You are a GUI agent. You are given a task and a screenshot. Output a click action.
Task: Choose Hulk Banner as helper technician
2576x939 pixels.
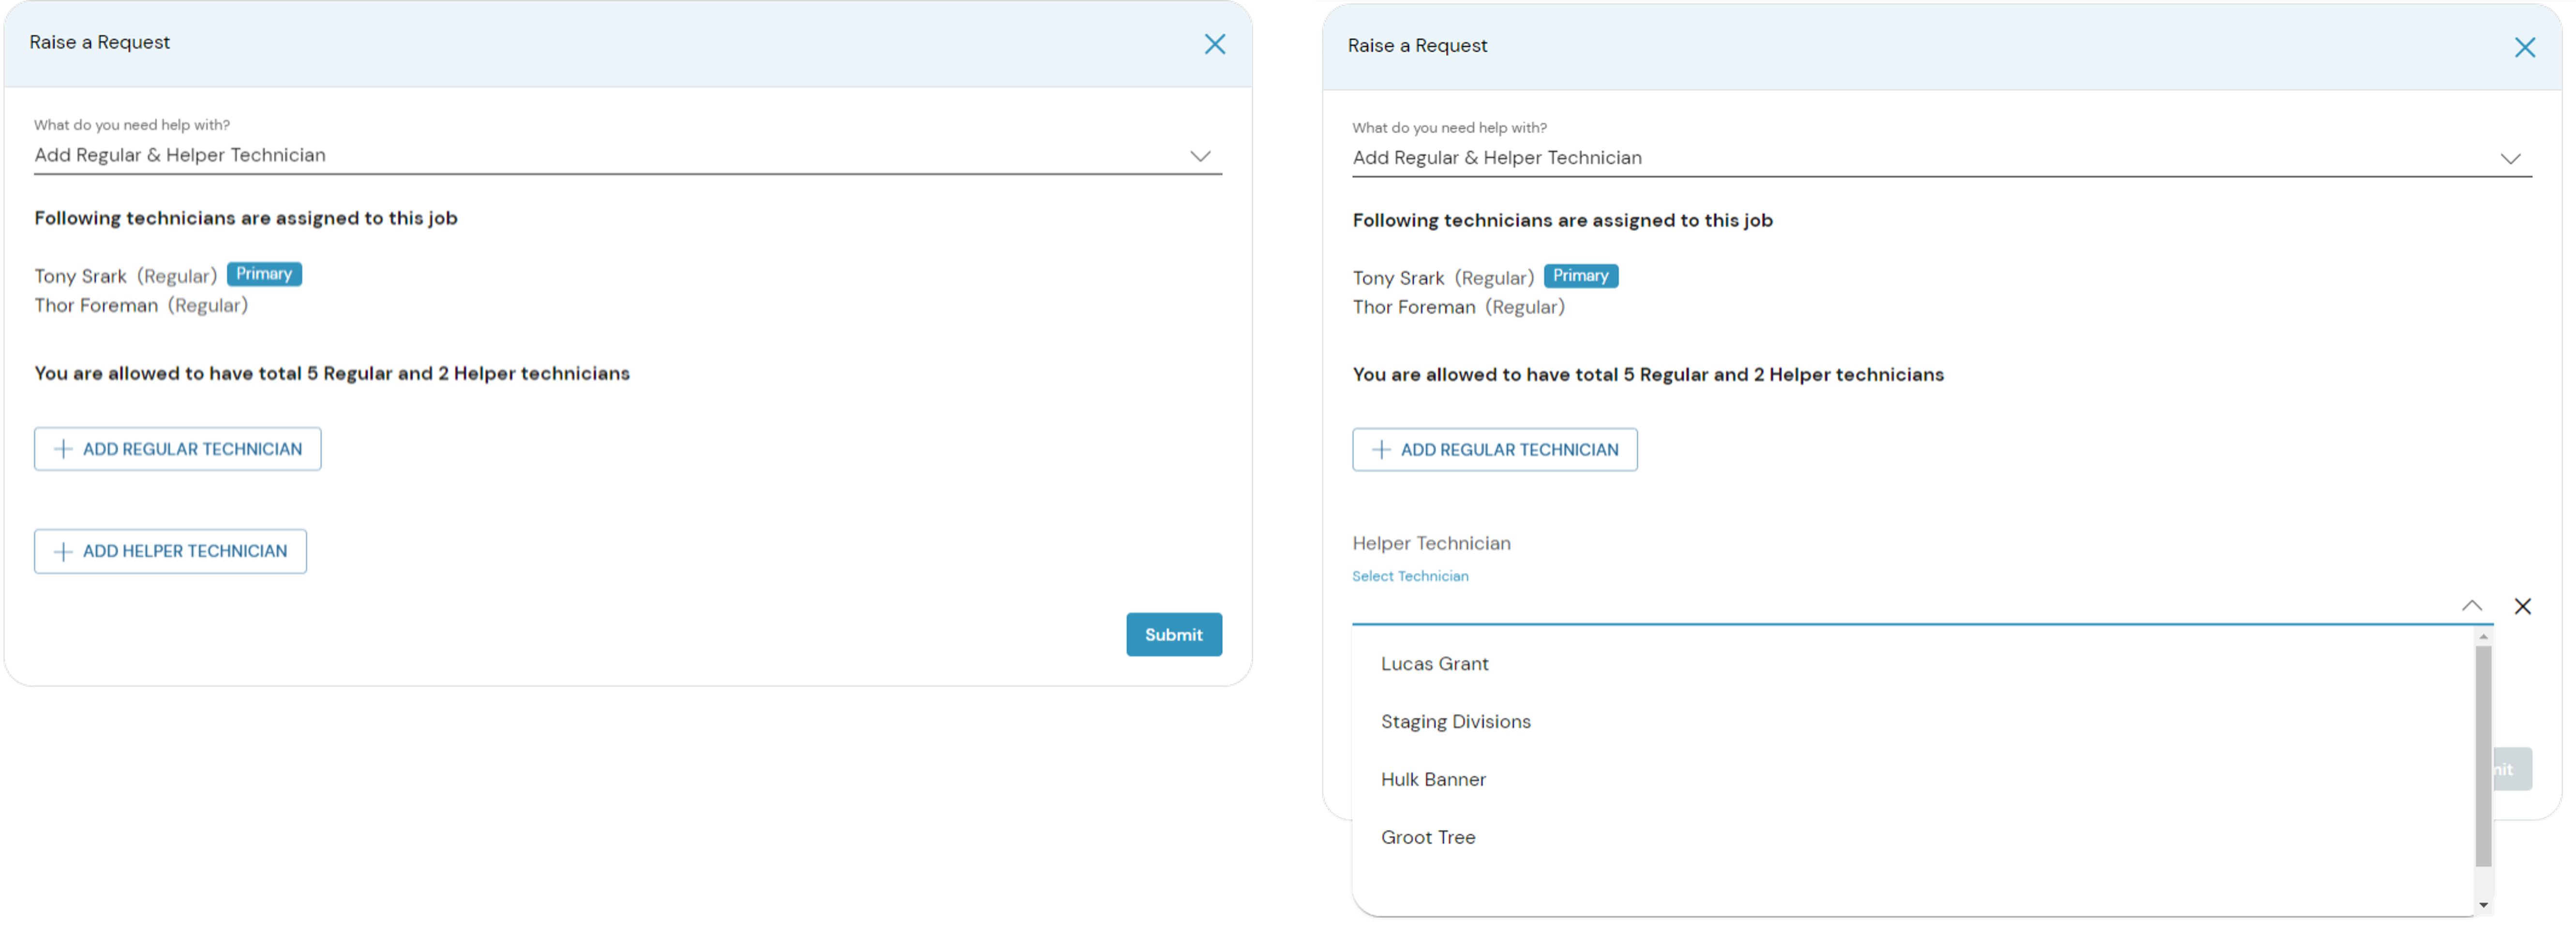pos(1433,779)
